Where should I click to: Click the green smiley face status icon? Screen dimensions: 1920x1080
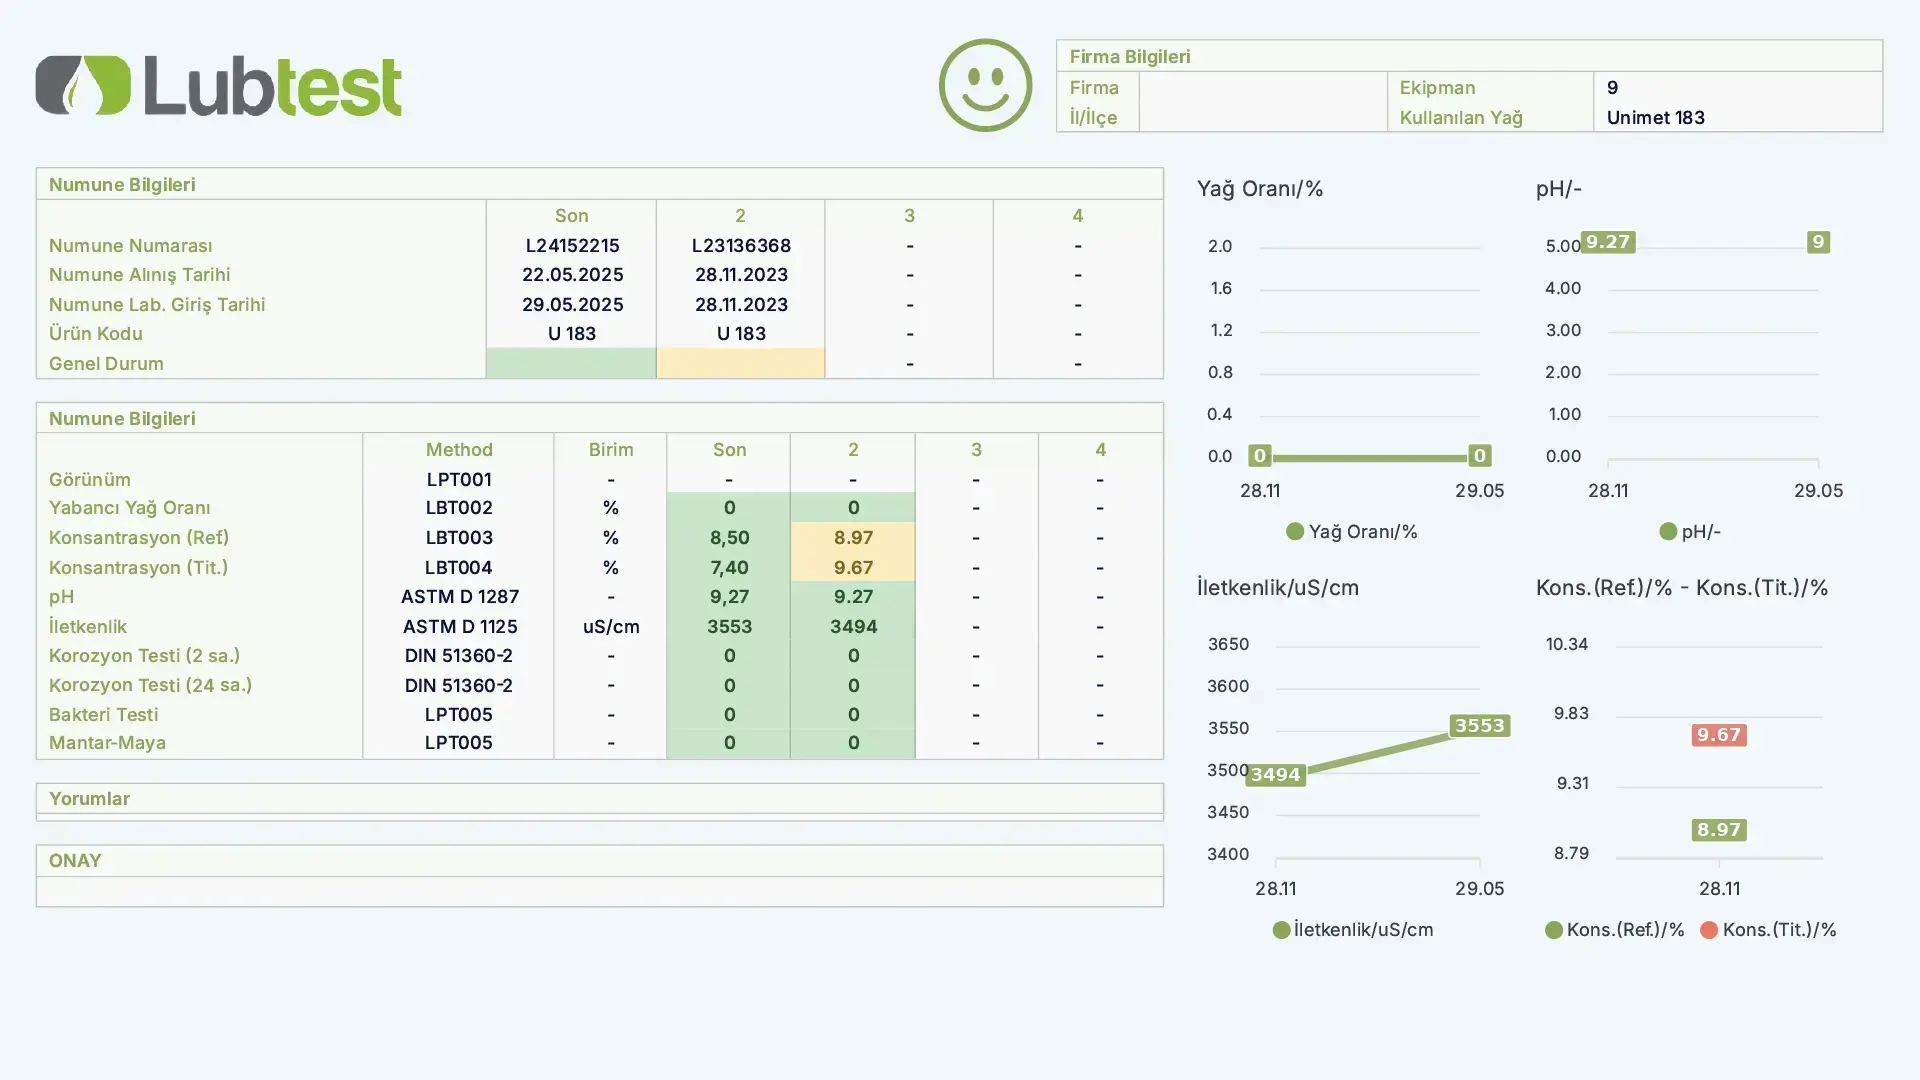pyautogui.click(x=985, y=85)
